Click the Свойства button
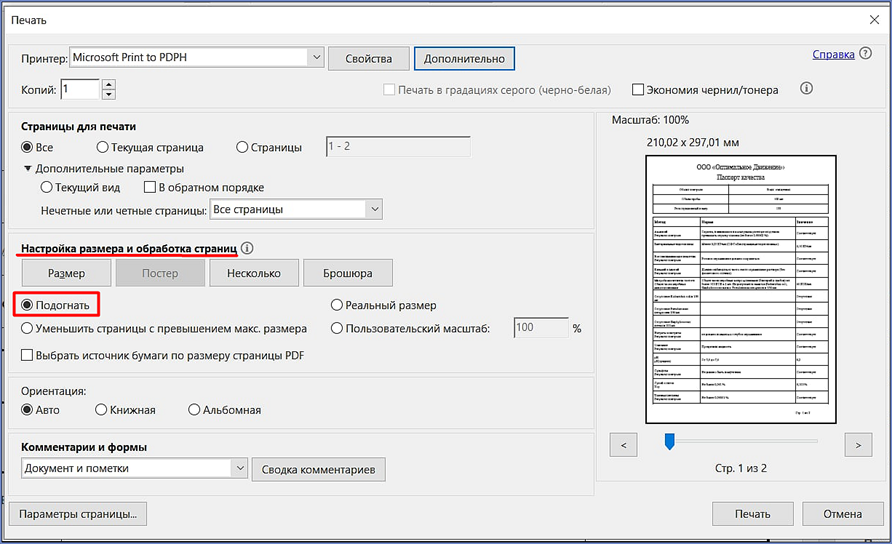This screenshot has width=892, height=544. (x=369, y=59)
